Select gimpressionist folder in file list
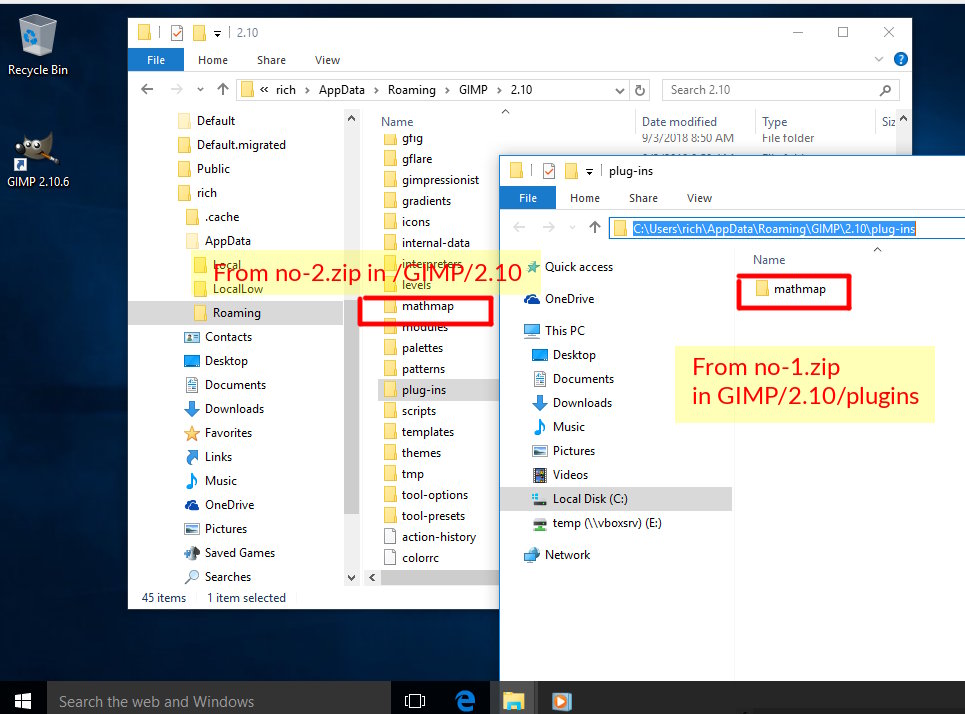The width and height of the screenshot is (965, 714). (x=440, y=180)
